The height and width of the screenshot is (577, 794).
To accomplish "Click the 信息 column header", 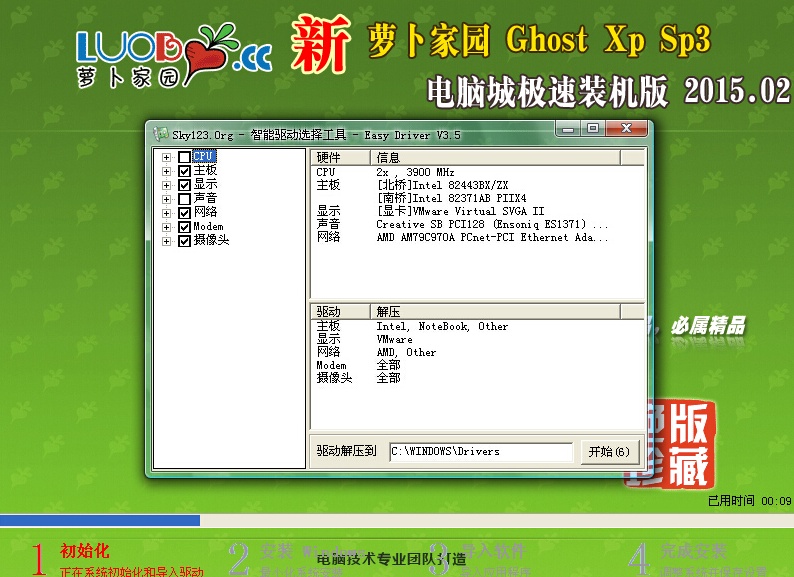I will coord(495,158).
